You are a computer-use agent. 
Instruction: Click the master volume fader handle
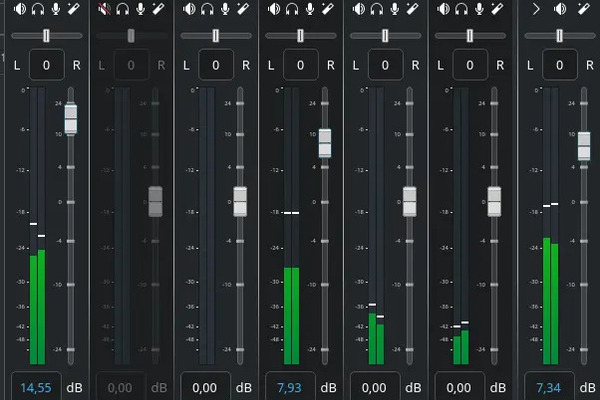(x=584, y=146)
